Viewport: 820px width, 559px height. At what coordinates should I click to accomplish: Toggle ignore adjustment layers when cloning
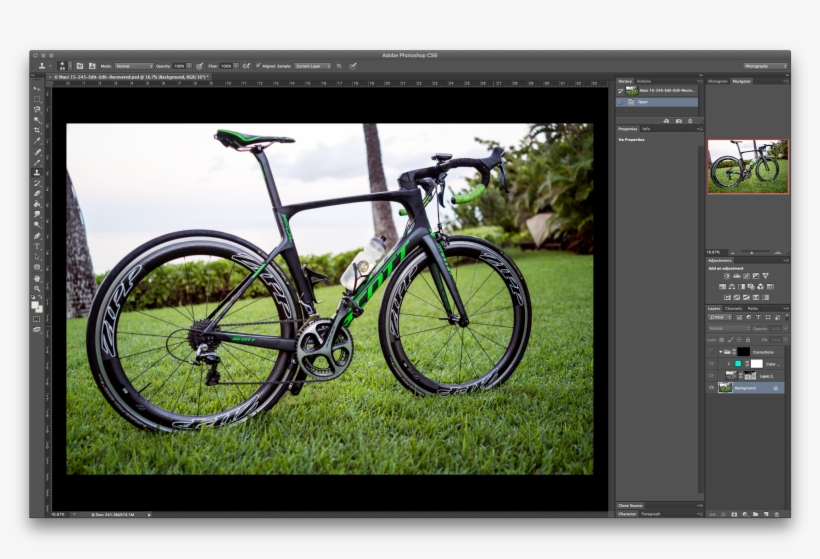(339, 66)
